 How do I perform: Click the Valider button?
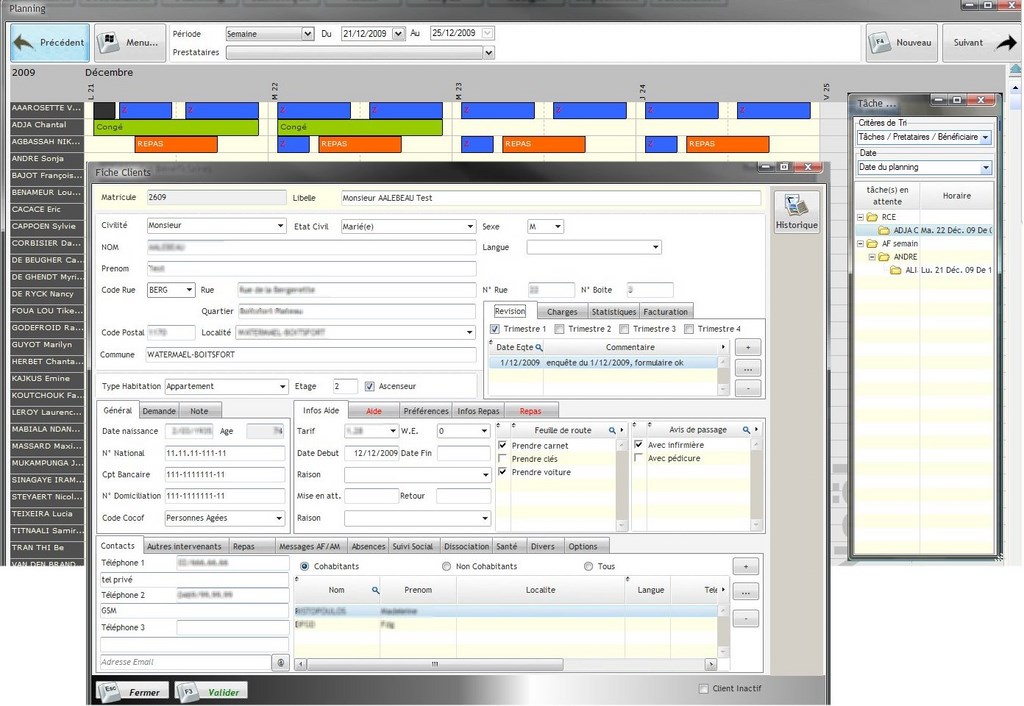[212, 692]
